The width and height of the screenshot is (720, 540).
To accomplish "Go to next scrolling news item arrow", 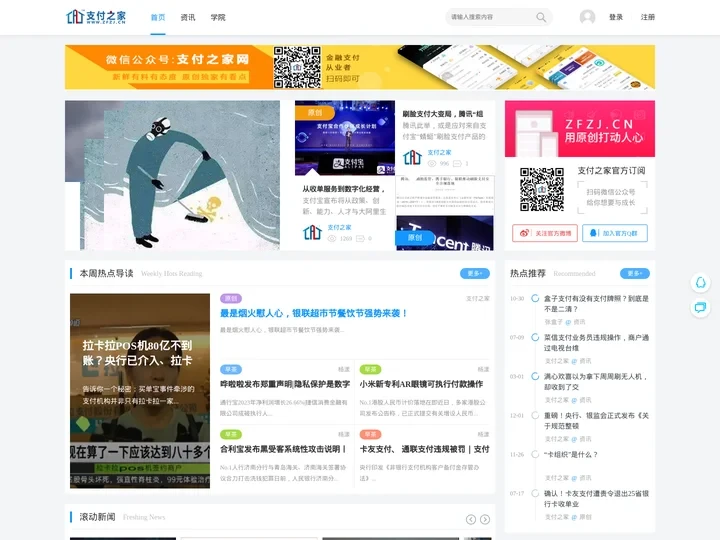I will point(485,519).
